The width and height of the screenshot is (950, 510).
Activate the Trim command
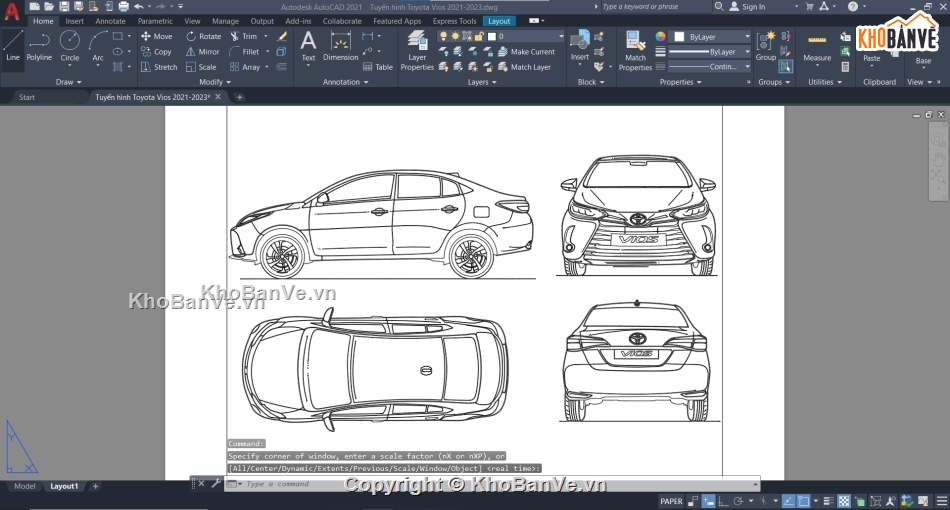click(244, 36)
